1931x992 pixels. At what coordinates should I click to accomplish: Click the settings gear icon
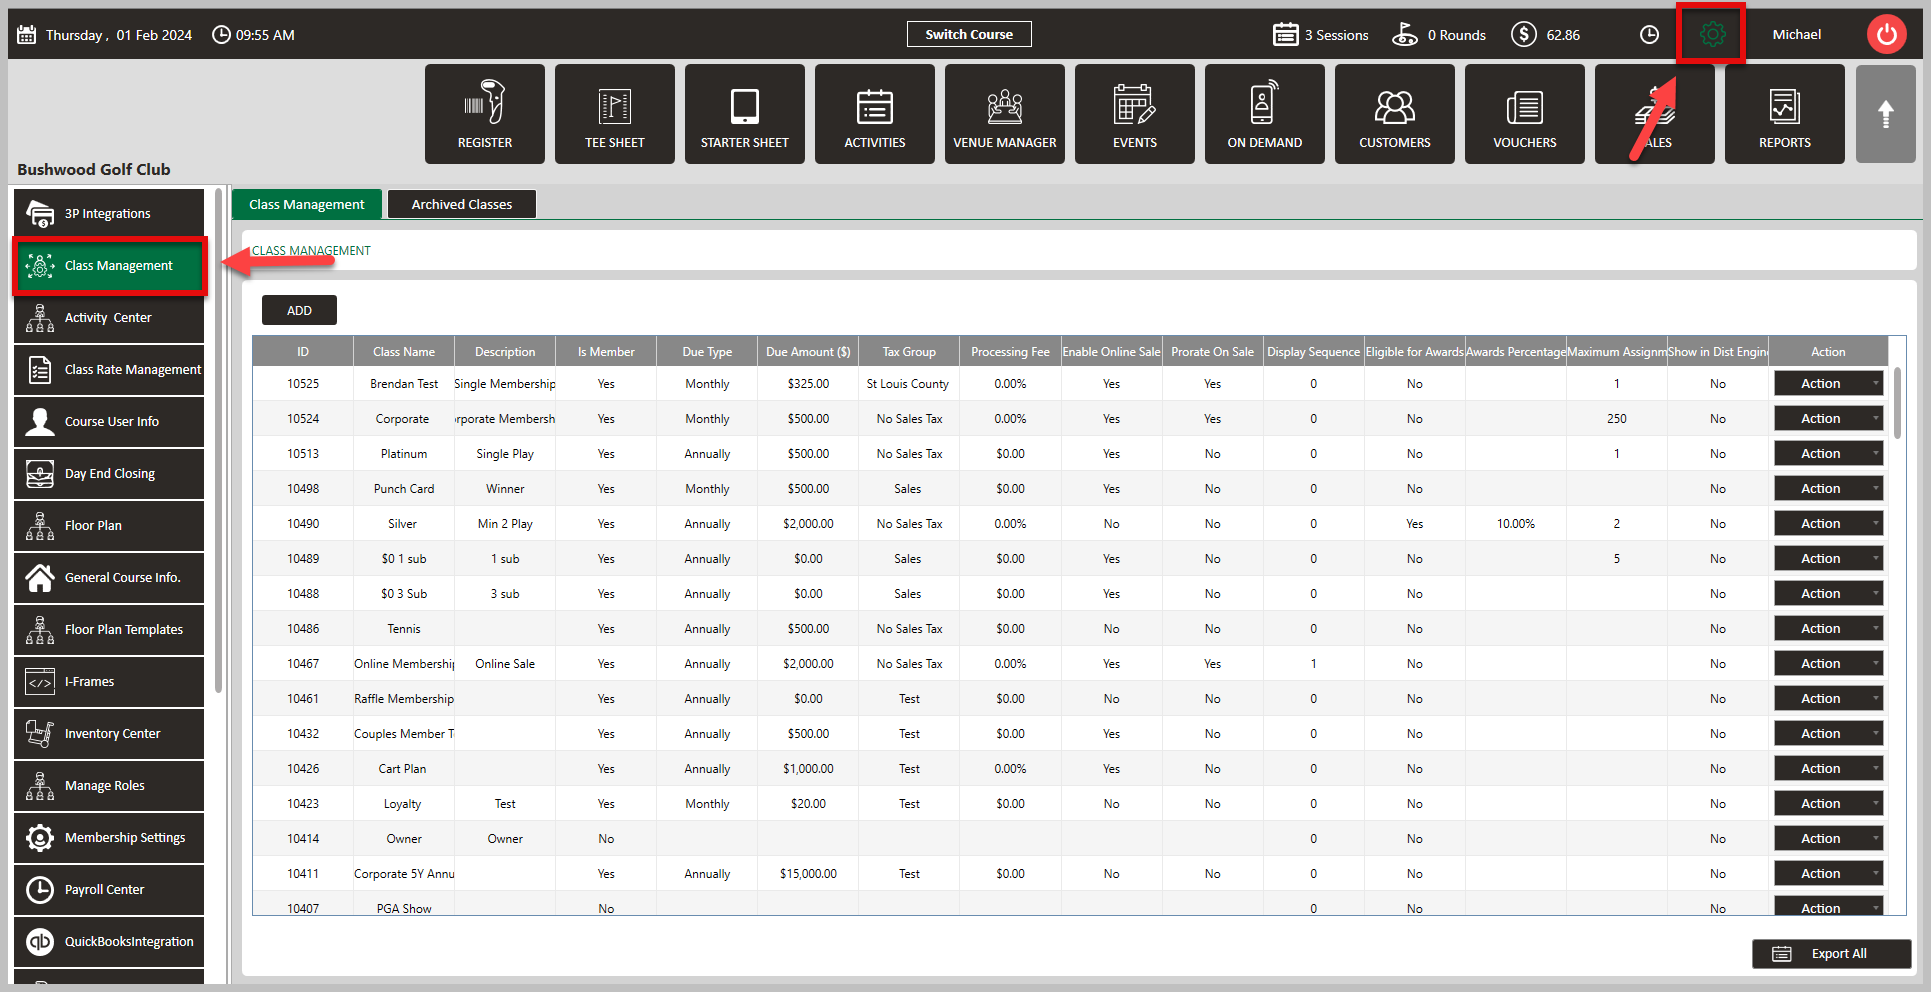click(x=1712, y=35)
